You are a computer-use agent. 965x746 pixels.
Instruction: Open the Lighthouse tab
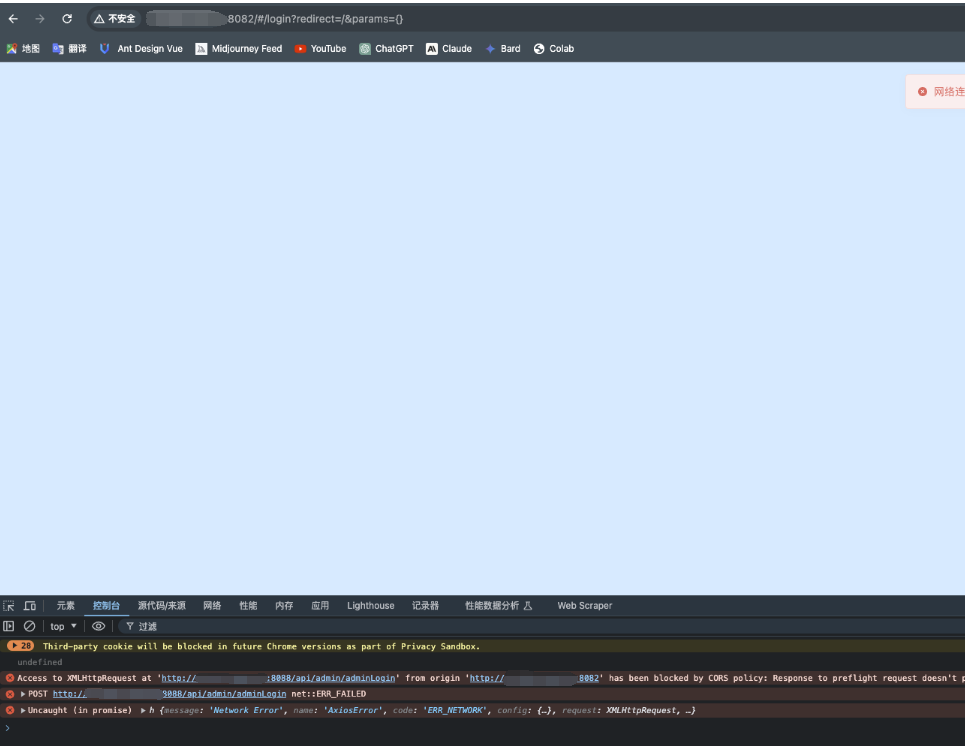370,606
